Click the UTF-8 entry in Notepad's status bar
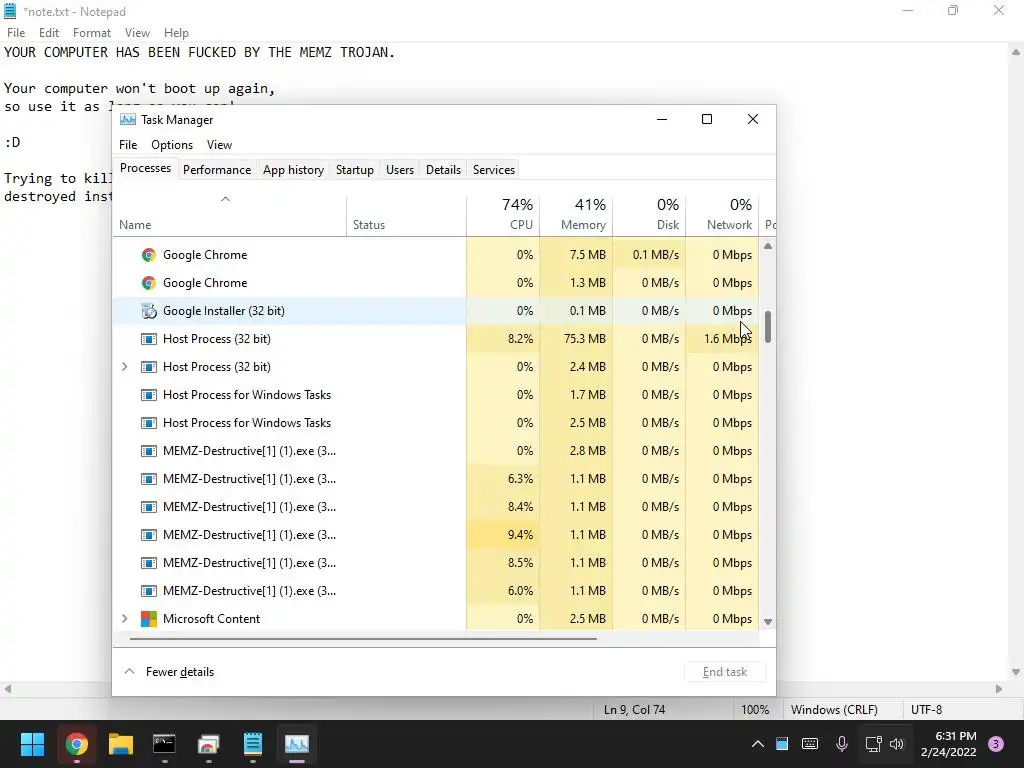Viewport: 1024px width, 768px height. [926, 709]
